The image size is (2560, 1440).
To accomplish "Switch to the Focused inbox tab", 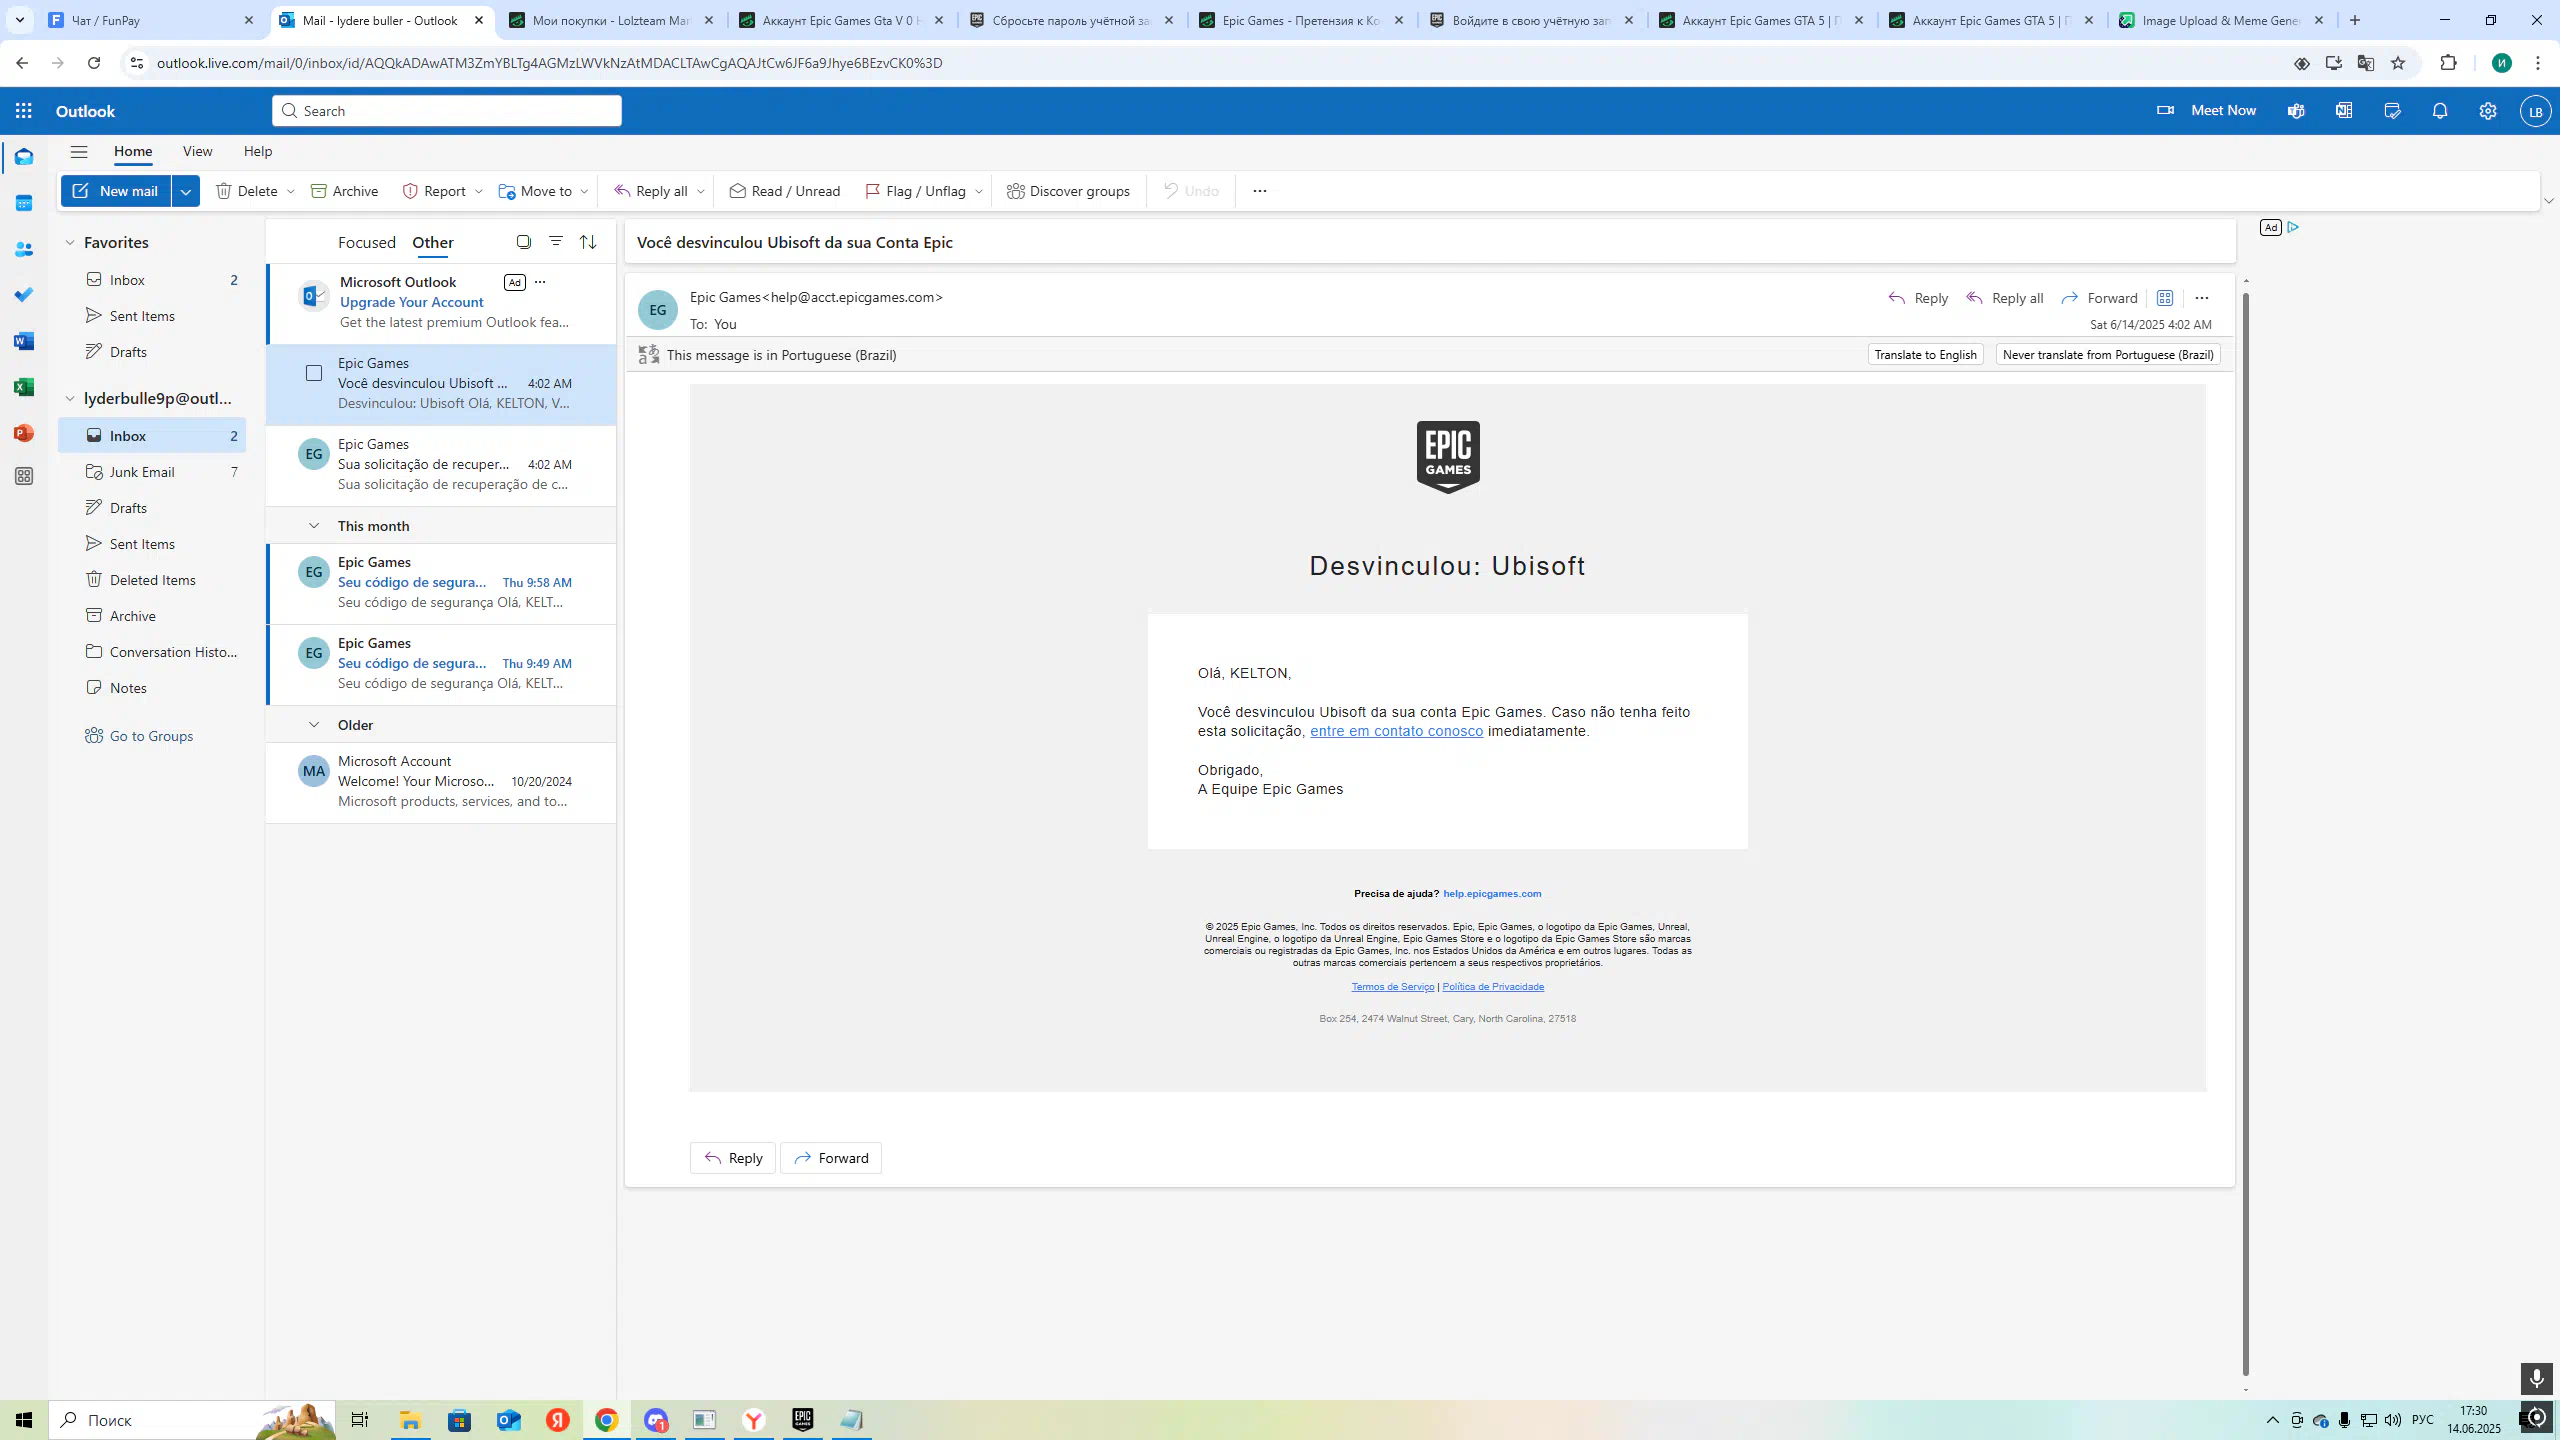I will point(367,243).
